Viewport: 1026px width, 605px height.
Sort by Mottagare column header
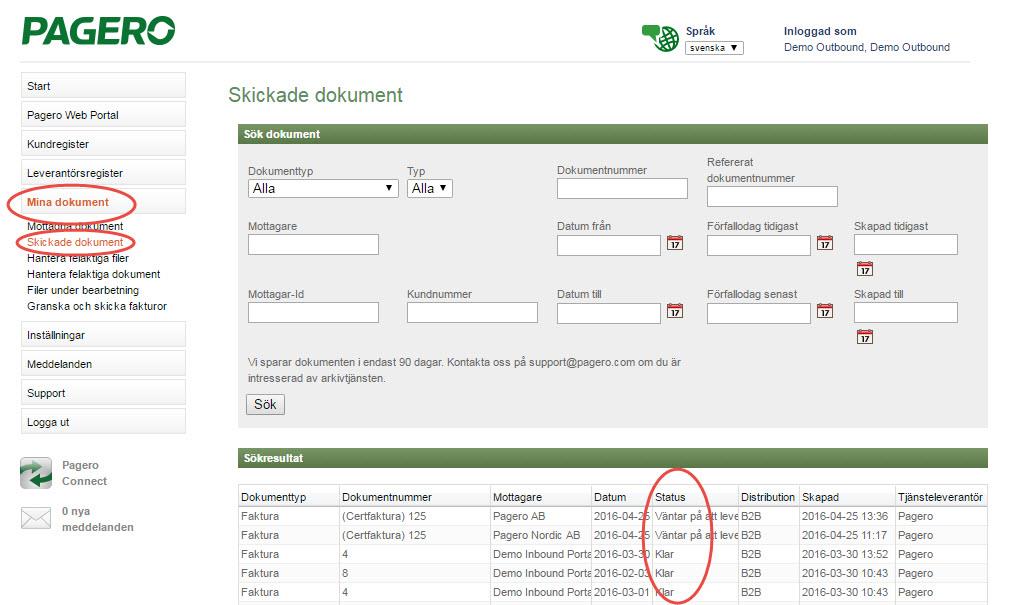pos(540,497)
